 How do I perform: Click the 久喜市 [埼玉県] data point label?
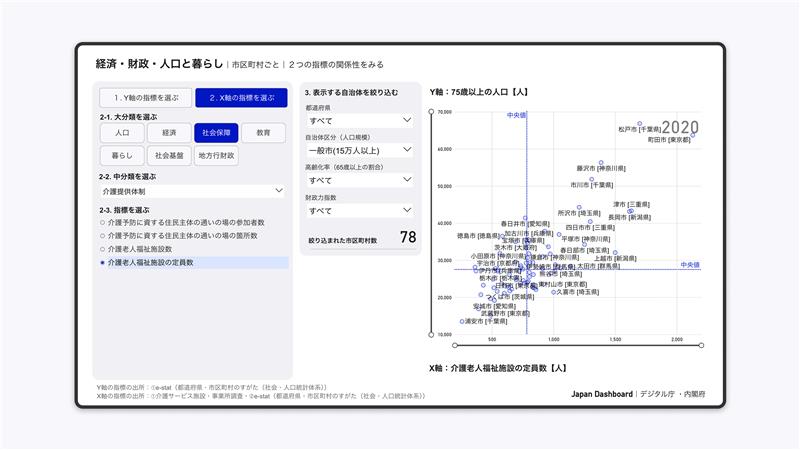pyautogui.click(x=578, y=292)
